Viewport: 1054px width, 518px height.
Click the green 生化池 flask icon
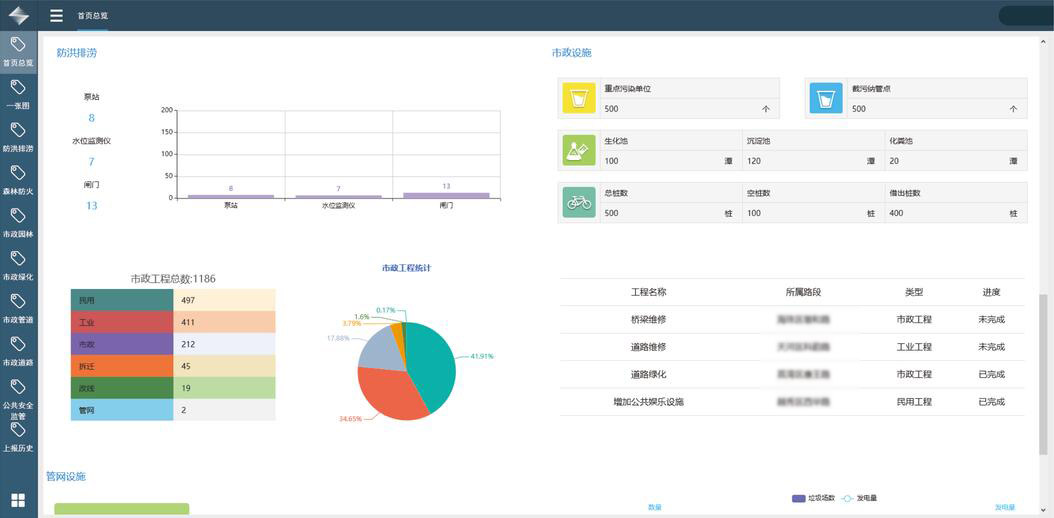[x=578, y=150]
